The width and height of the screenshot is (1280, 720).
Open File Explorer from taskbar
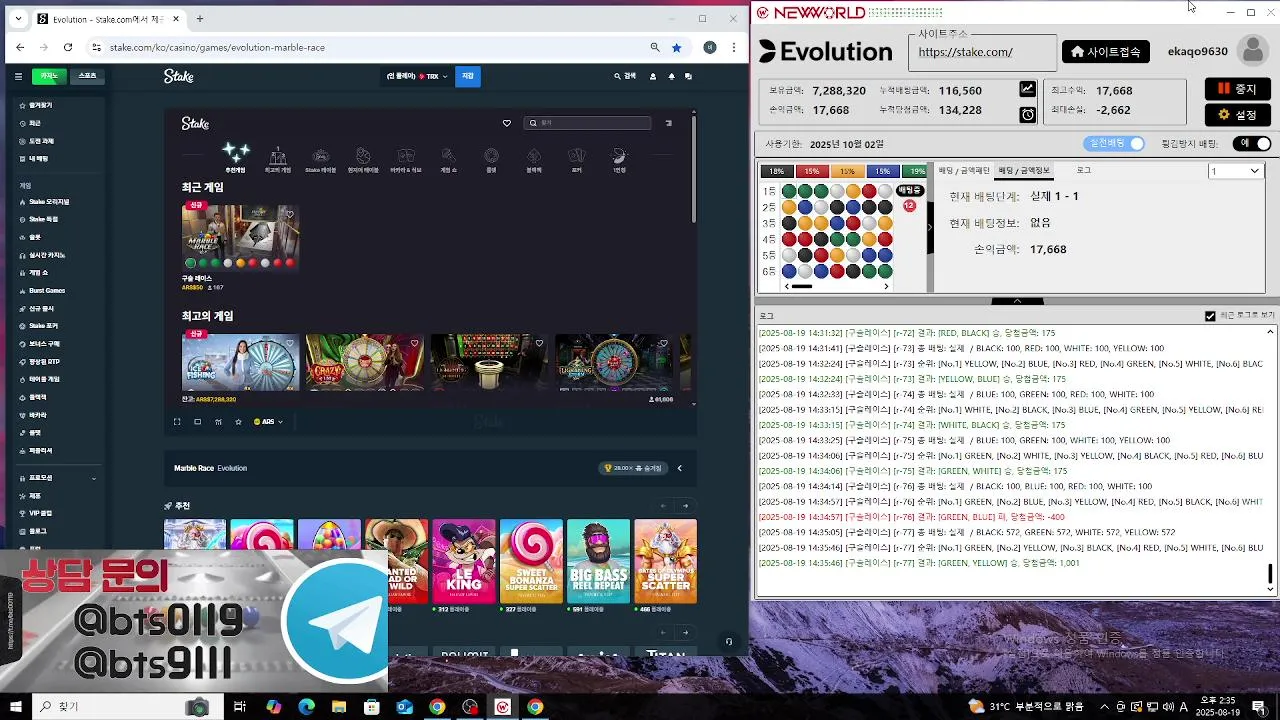click(x=339, y=707)
